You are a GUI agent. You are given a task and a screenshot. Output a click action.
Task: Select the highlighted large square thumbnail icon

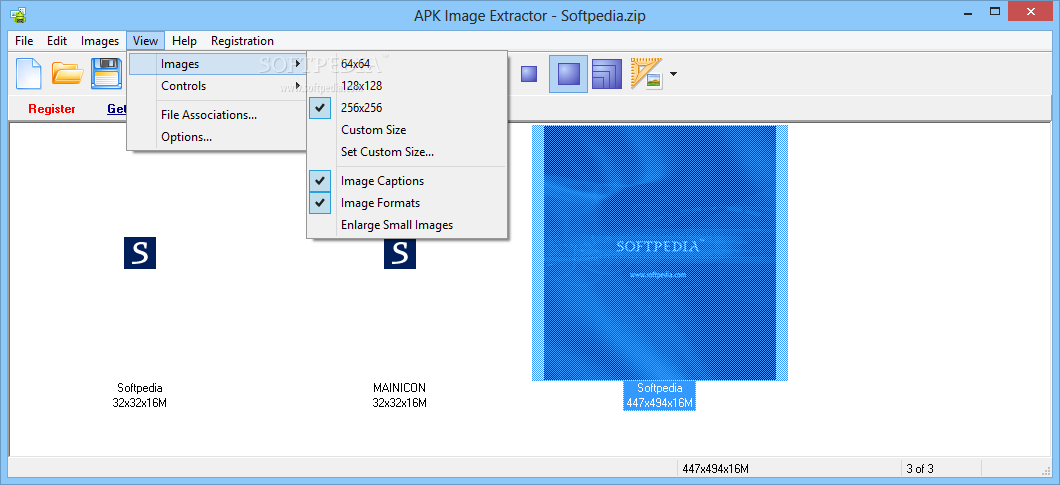(568, 74)
